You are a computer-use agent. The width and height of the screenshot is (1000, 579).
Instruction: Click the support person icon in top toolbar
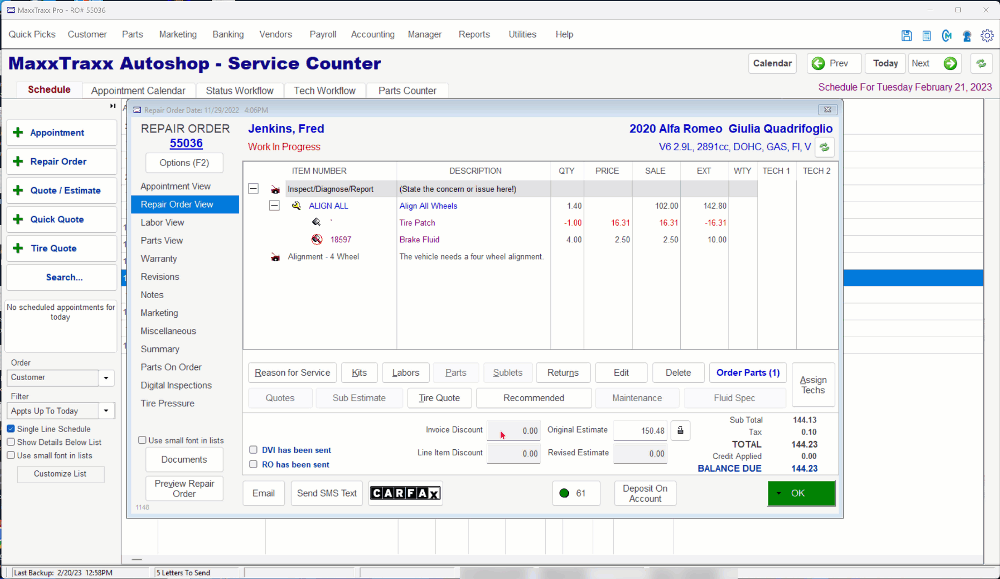[x=967, y=36]
